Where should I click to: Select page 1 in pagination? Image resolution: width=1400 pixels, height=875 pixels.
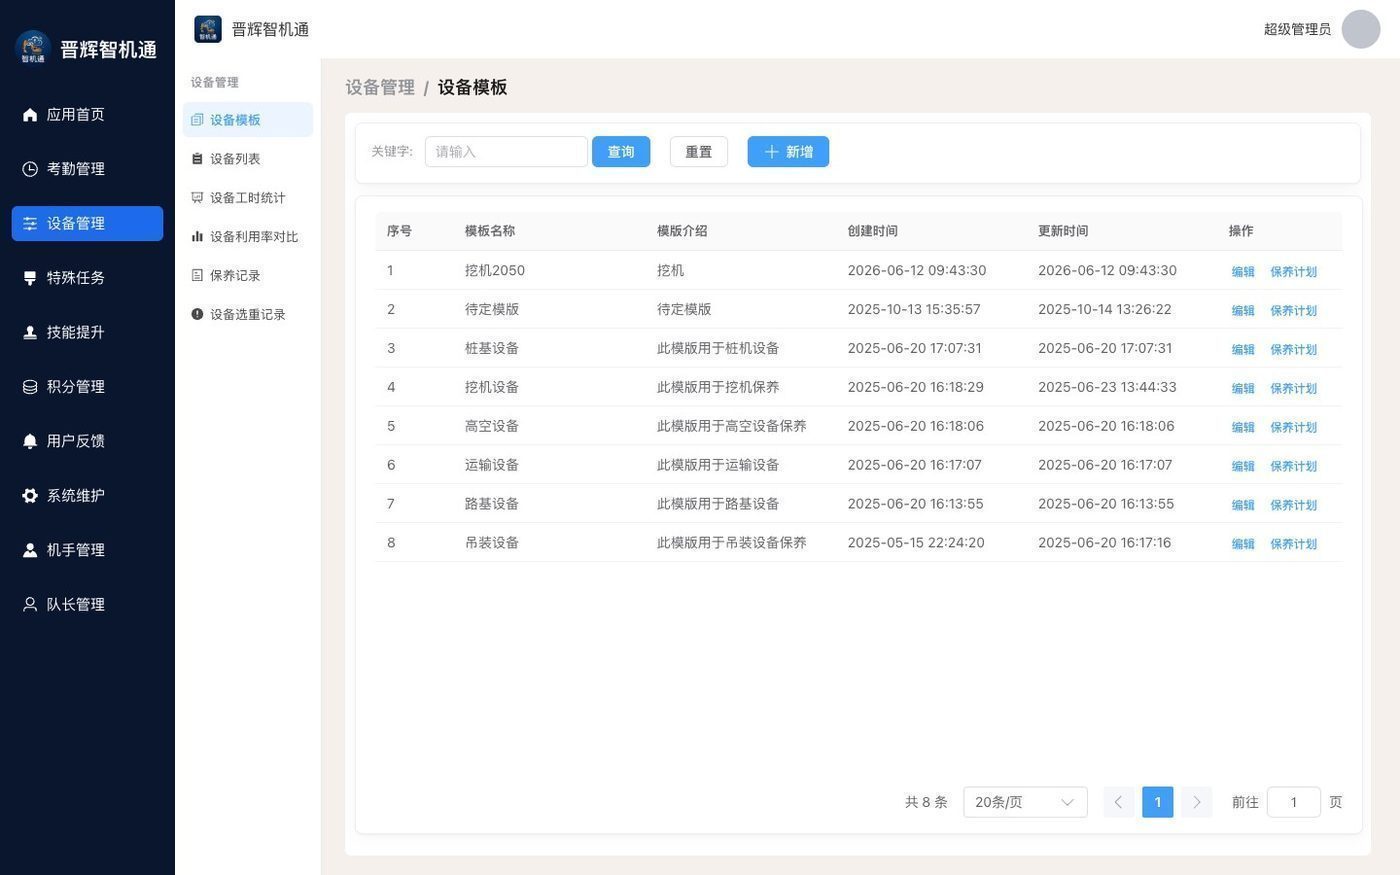[1157, 802]
